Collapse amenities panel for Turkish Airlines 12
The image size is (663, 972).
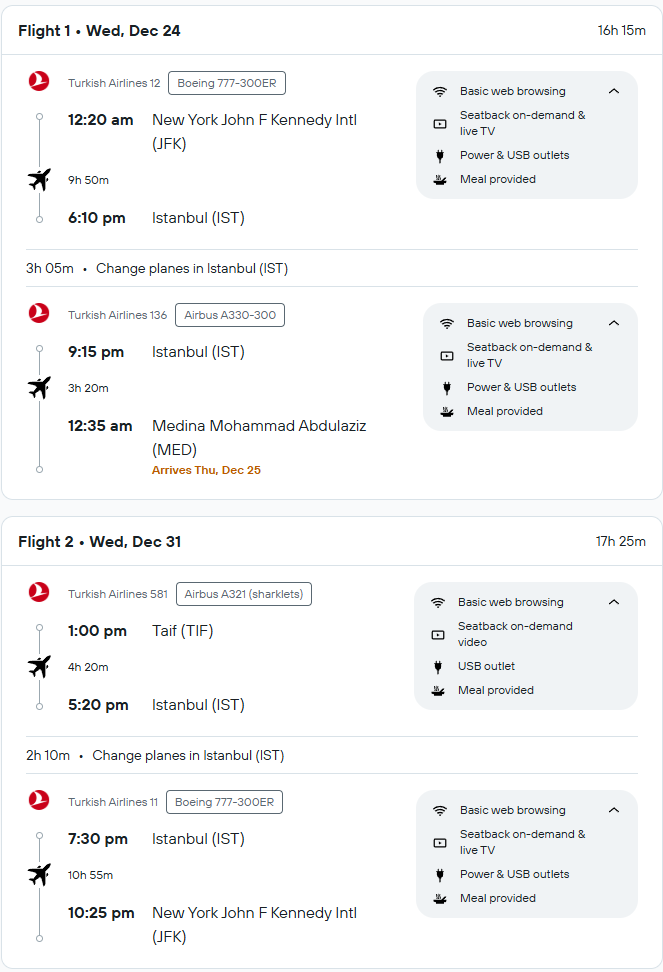tap(614, 91)
